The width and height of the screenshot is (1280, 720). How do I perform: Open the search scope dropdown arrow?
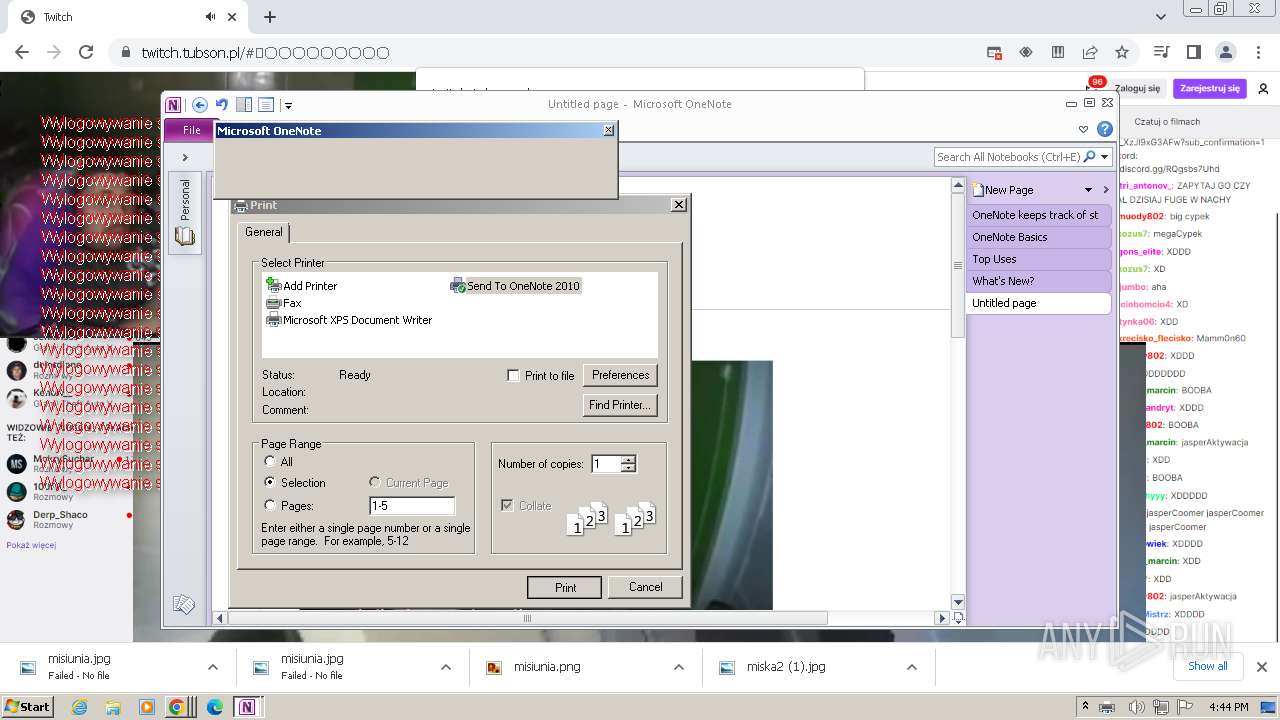[1105, 157]
